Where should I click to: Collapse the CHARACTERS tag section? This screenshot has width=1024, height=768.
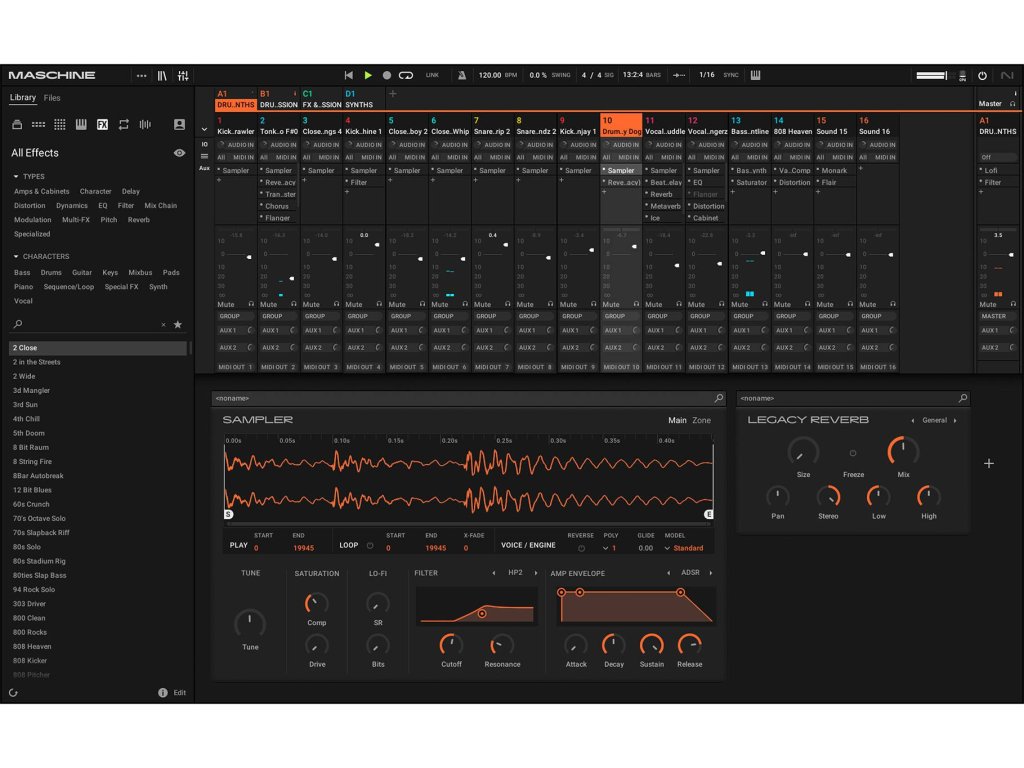(16, 257)
